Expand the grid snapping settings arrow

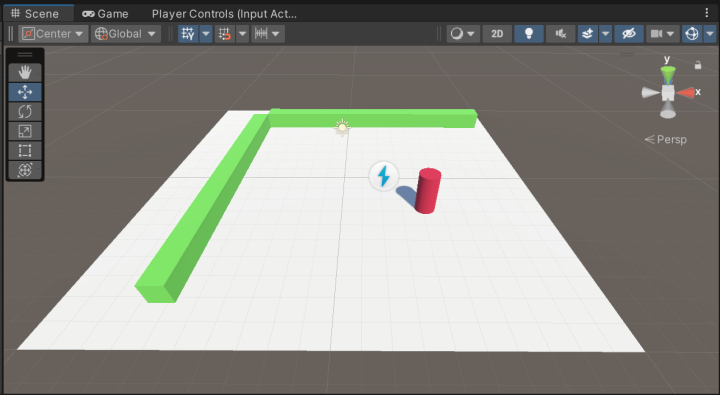coord(242,34)
